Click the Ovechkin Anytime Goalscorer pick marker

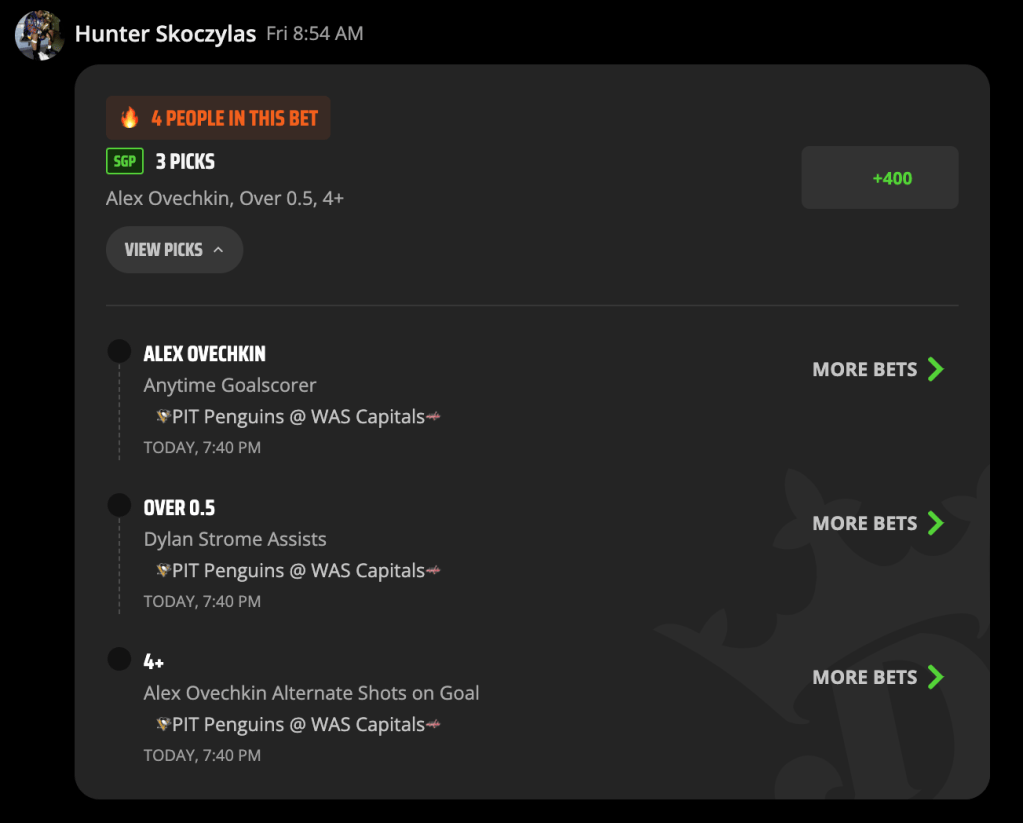pyautogui.click(x=119, y=351)
